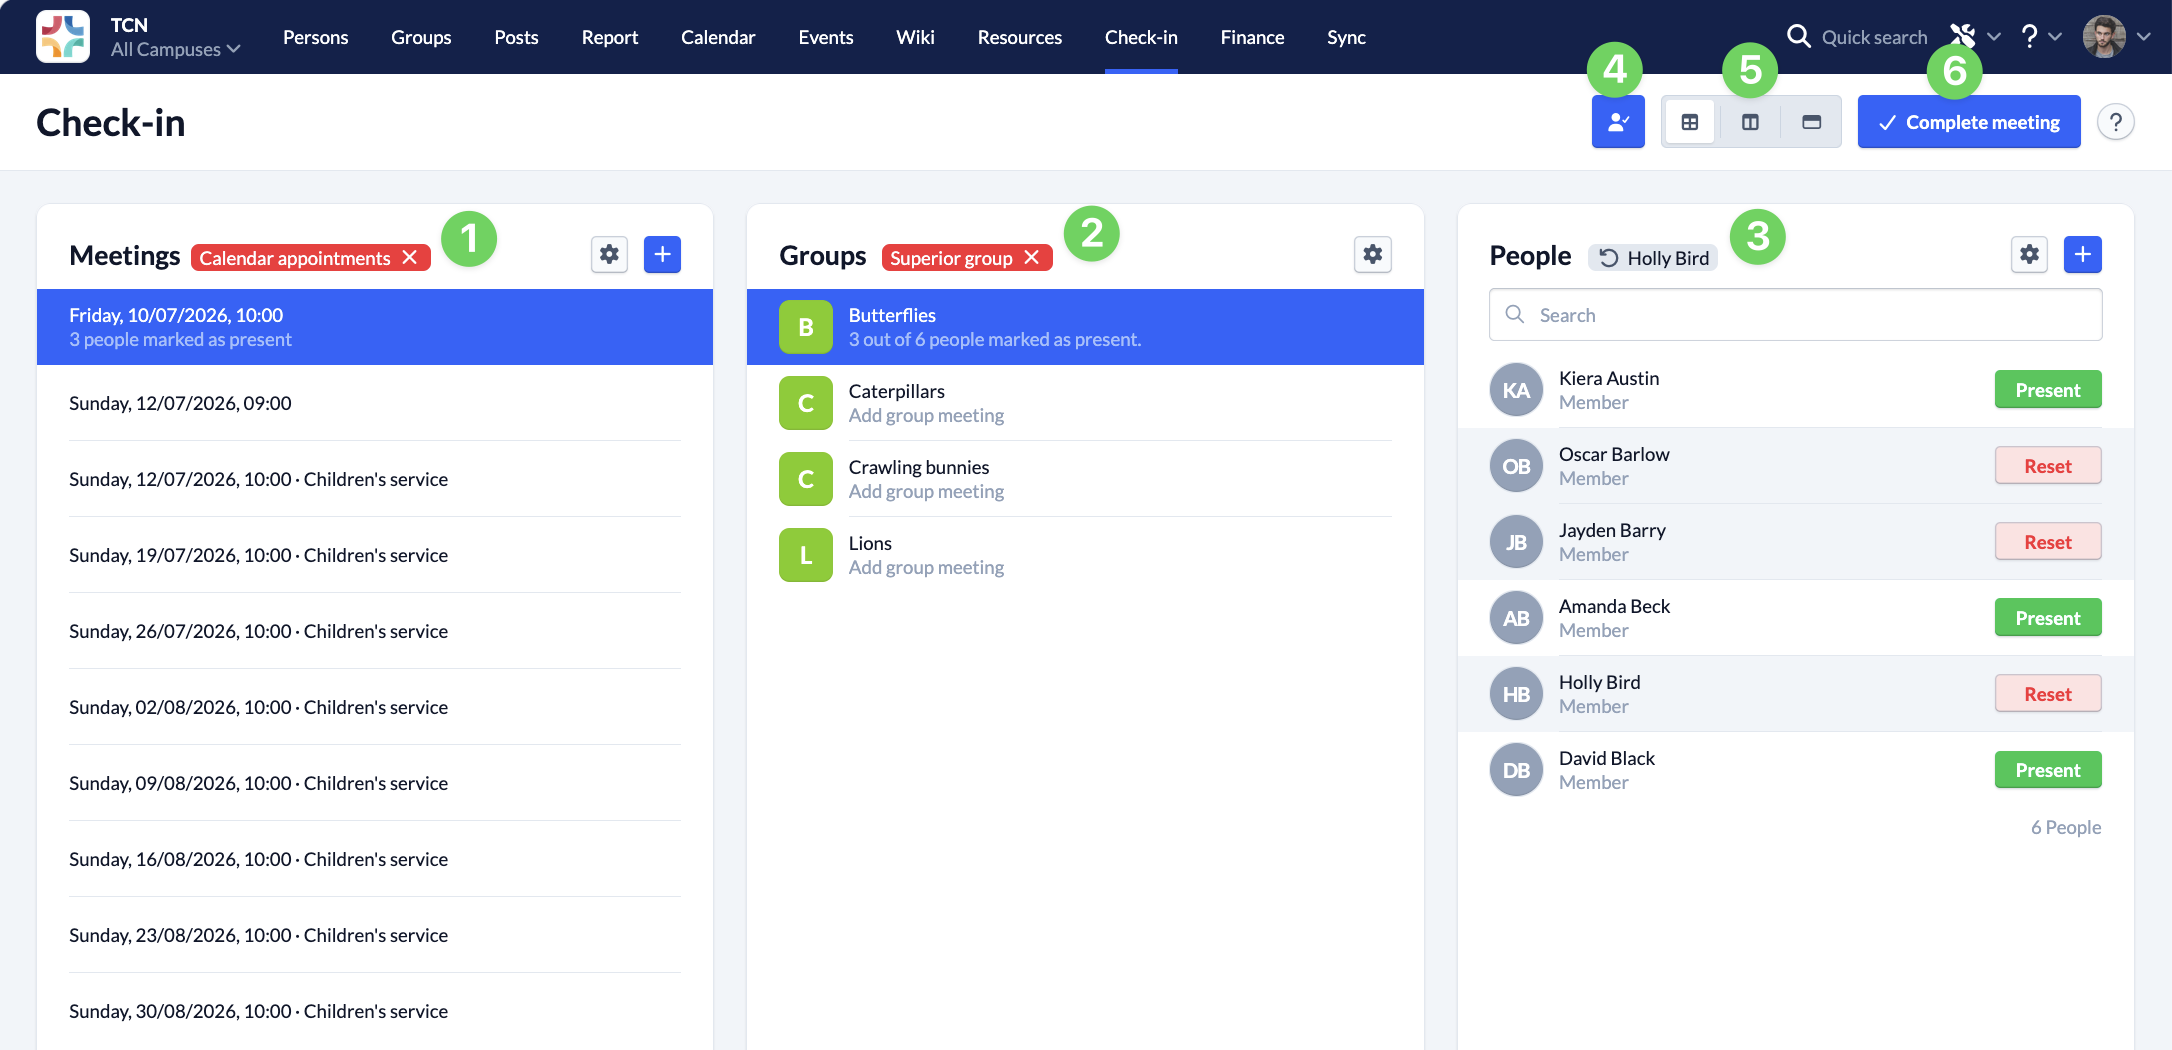The width and height of the screenshot is (2172, 1050).
Task: Open the help question-mark dropdown in navbar
Action: coord(2040,37)
